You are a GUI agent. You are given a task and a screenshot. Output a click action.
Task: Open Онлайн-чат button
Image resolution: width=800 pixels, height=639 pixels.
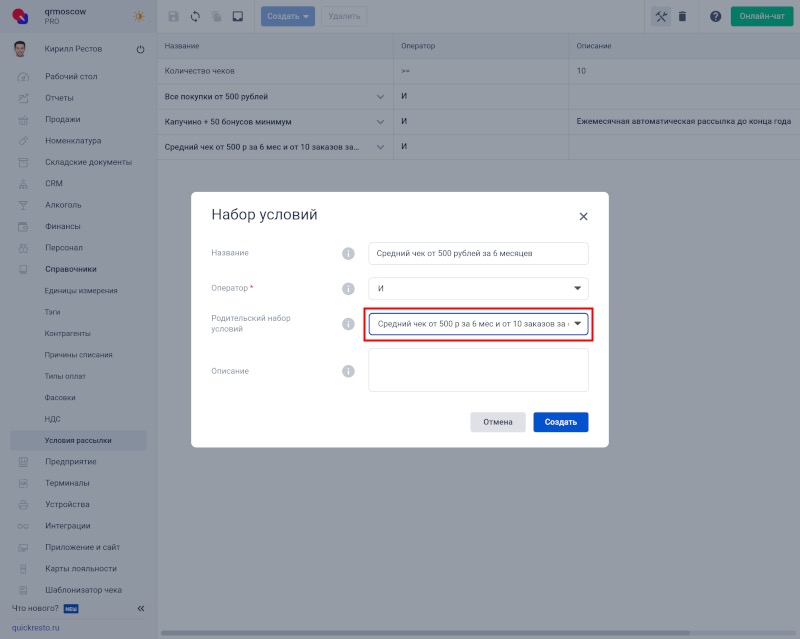(x=762, y=16)
